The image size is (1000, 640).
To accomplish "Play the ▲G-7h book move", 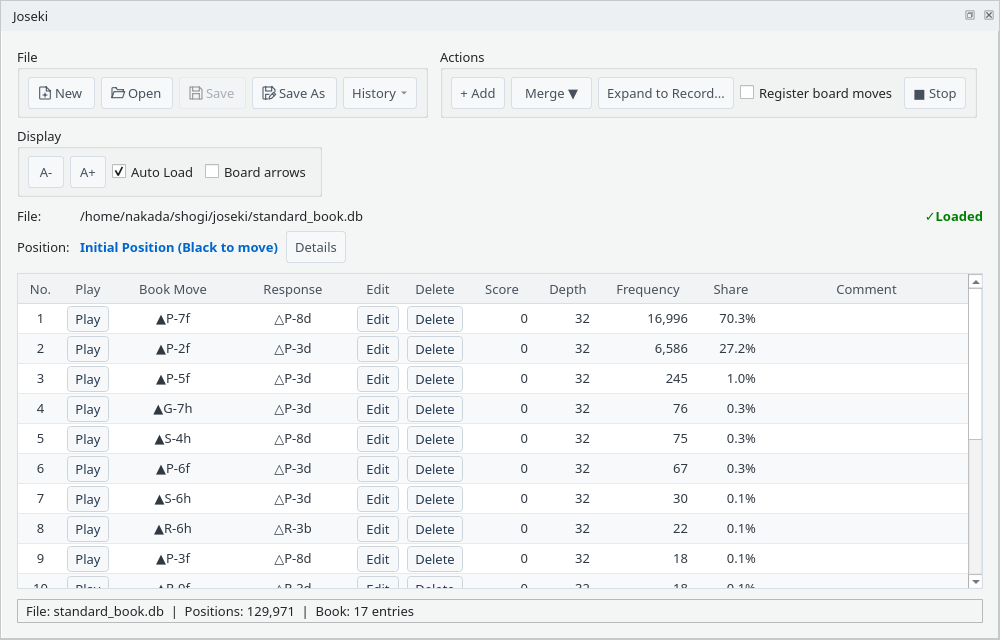I will pos(88,409).
